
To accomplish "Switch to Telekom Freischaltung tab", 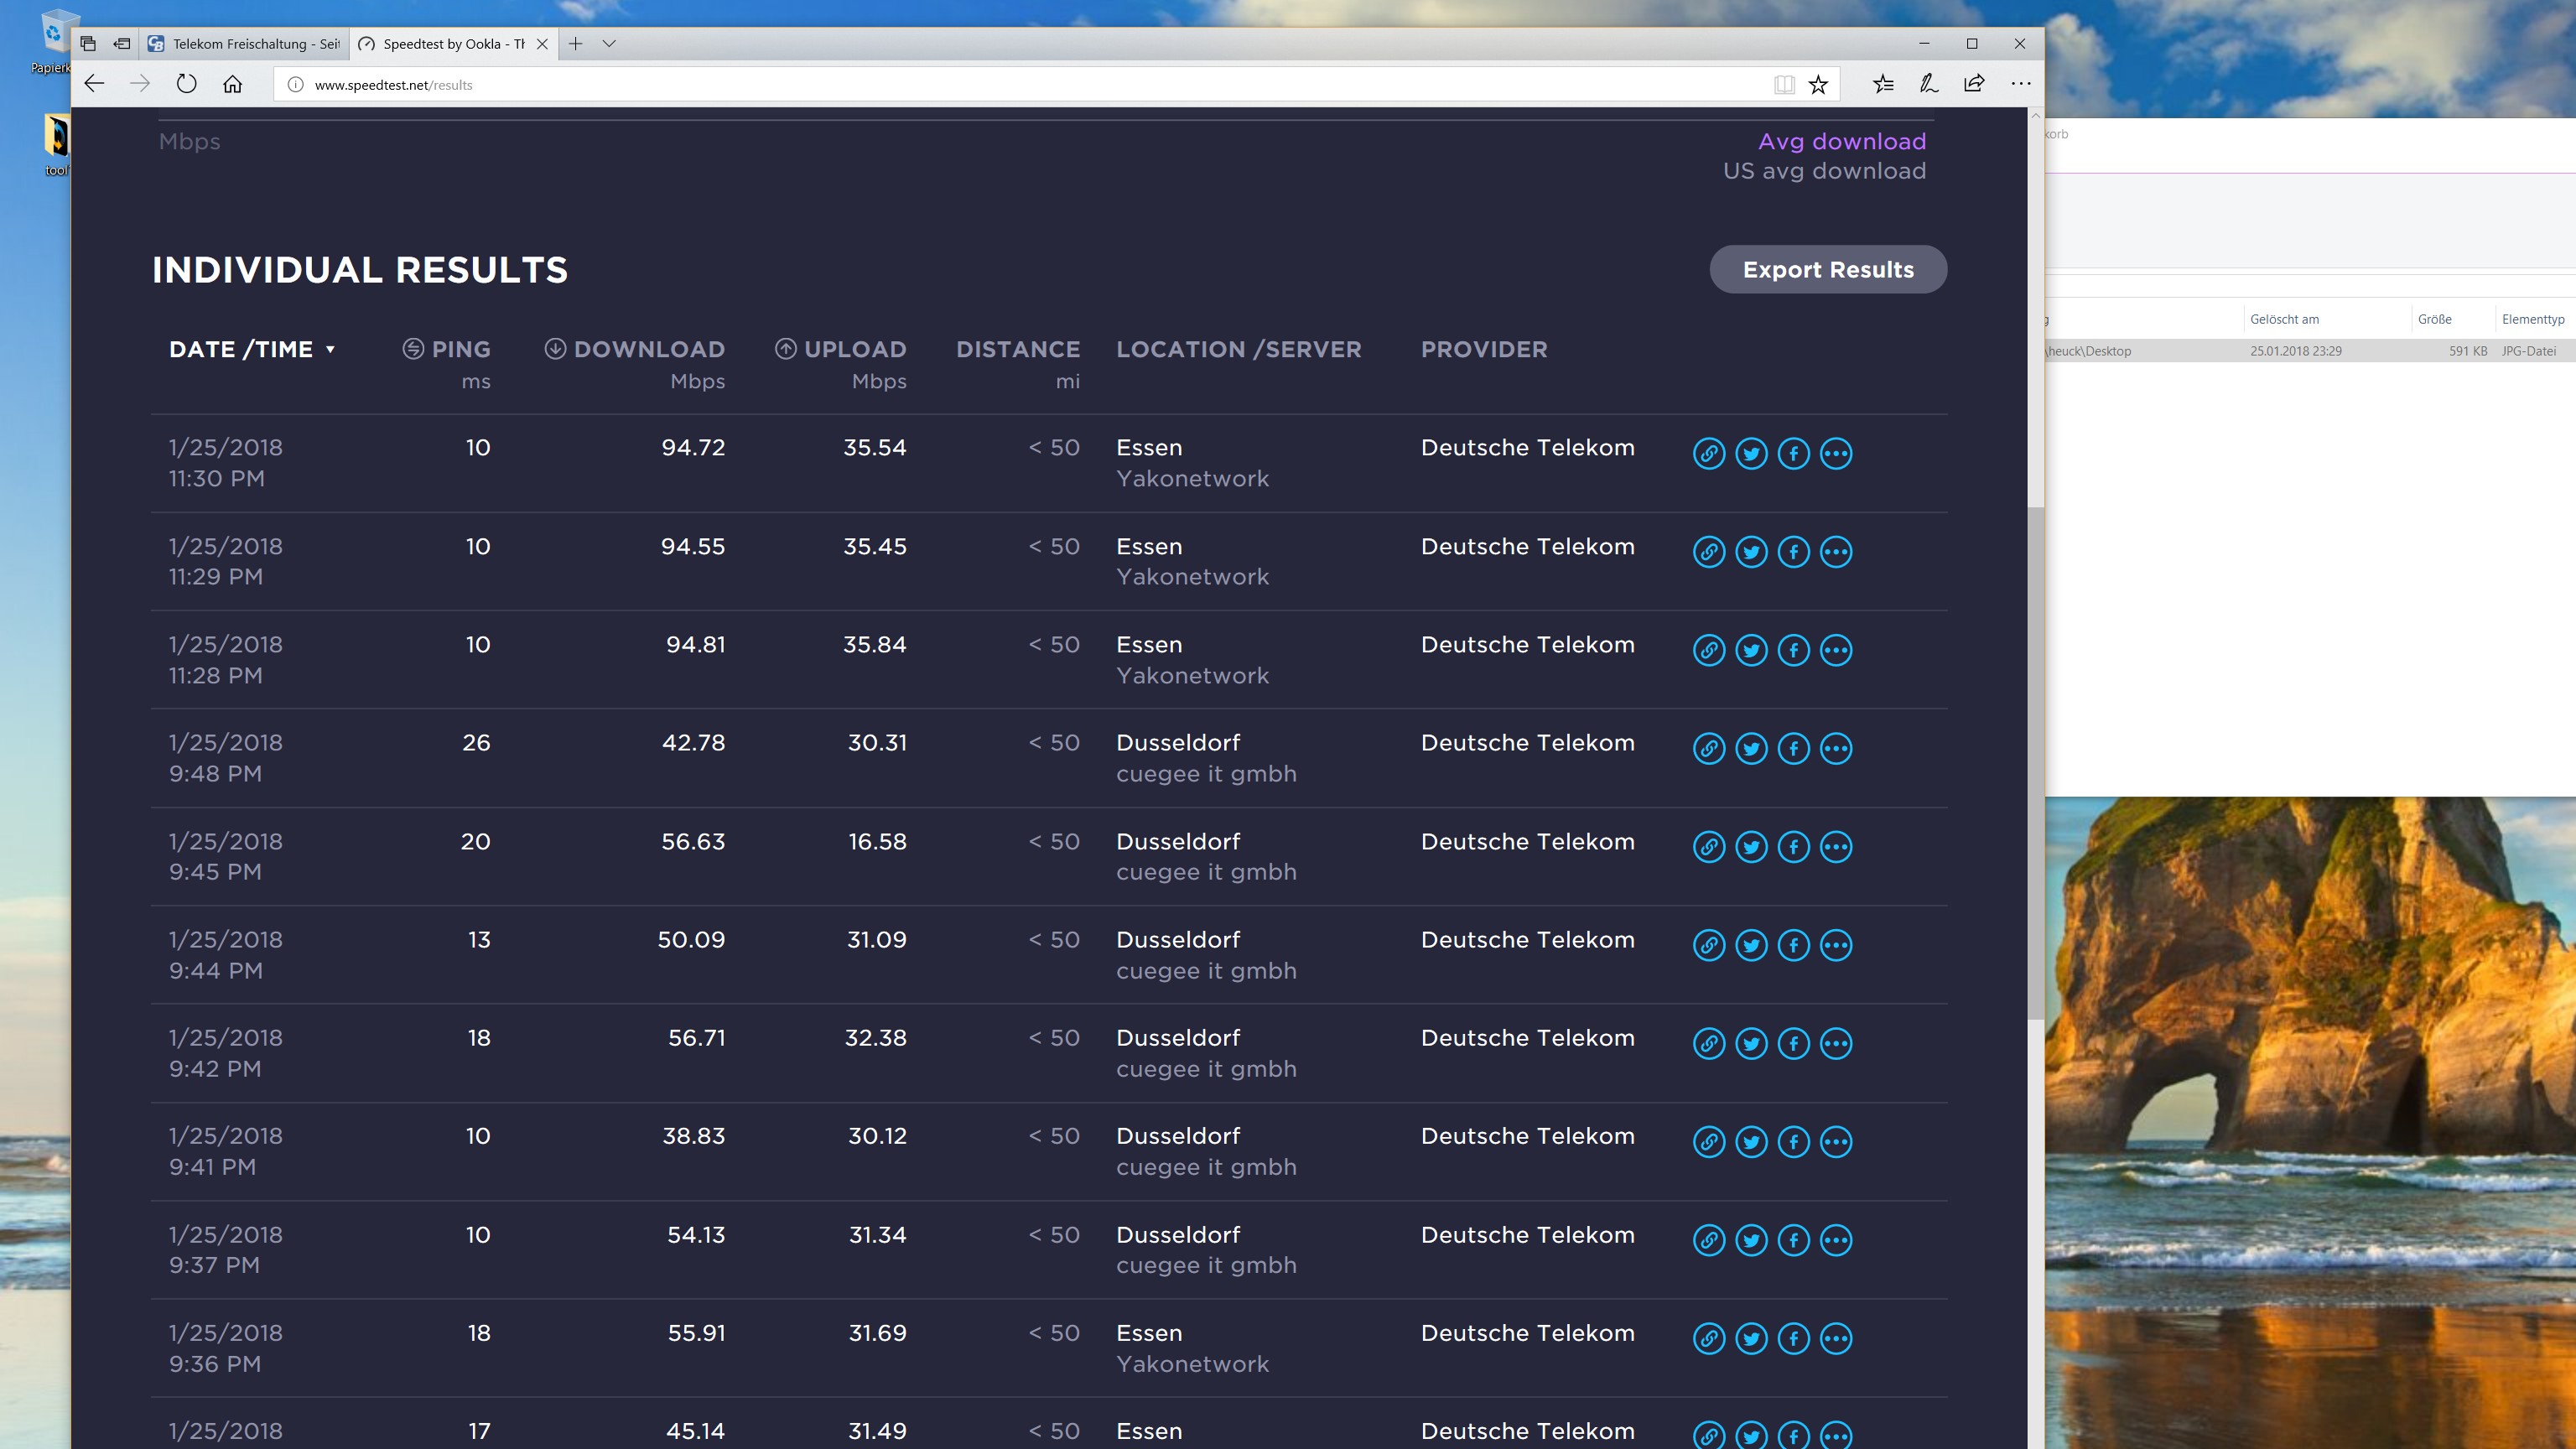I will click(x=244, y=44).
